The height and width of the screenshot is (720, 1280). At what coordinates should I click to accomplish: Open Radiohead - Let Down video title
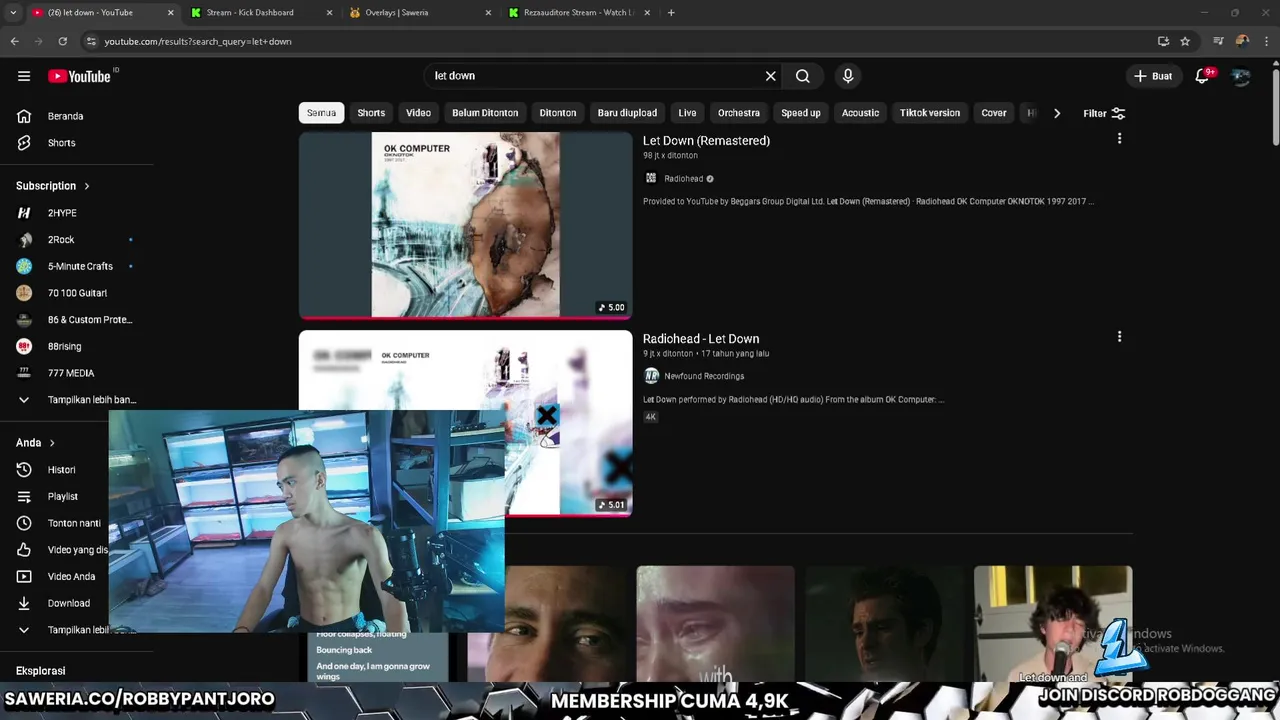point(701,339)
